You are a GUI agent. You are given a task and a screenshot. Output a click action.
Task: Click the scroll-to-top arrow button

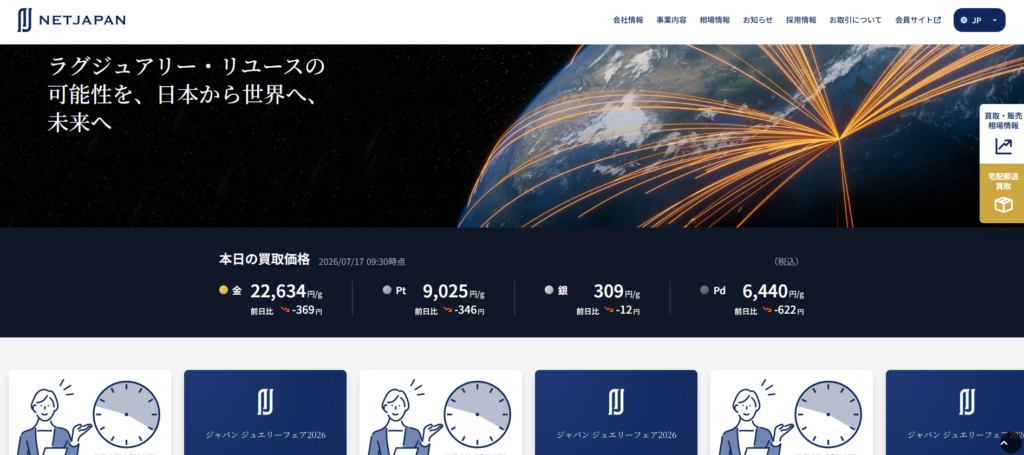tap(1005, 443)
